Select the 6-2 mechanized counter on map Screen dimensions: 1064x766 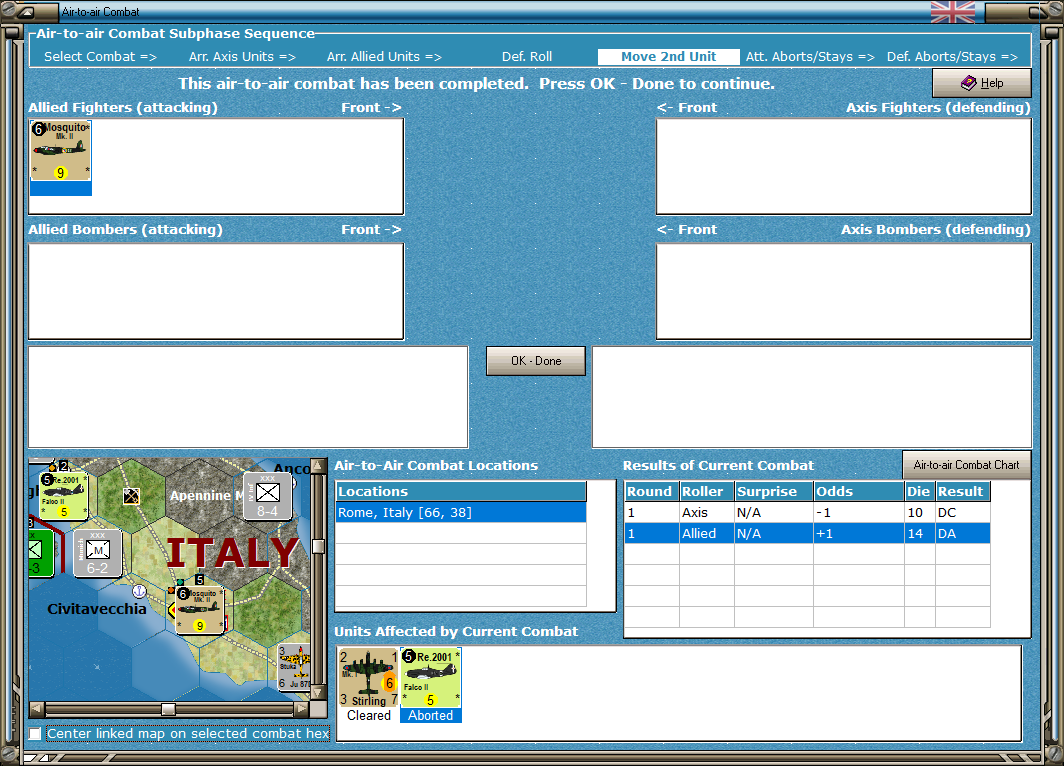click(98, 553)
